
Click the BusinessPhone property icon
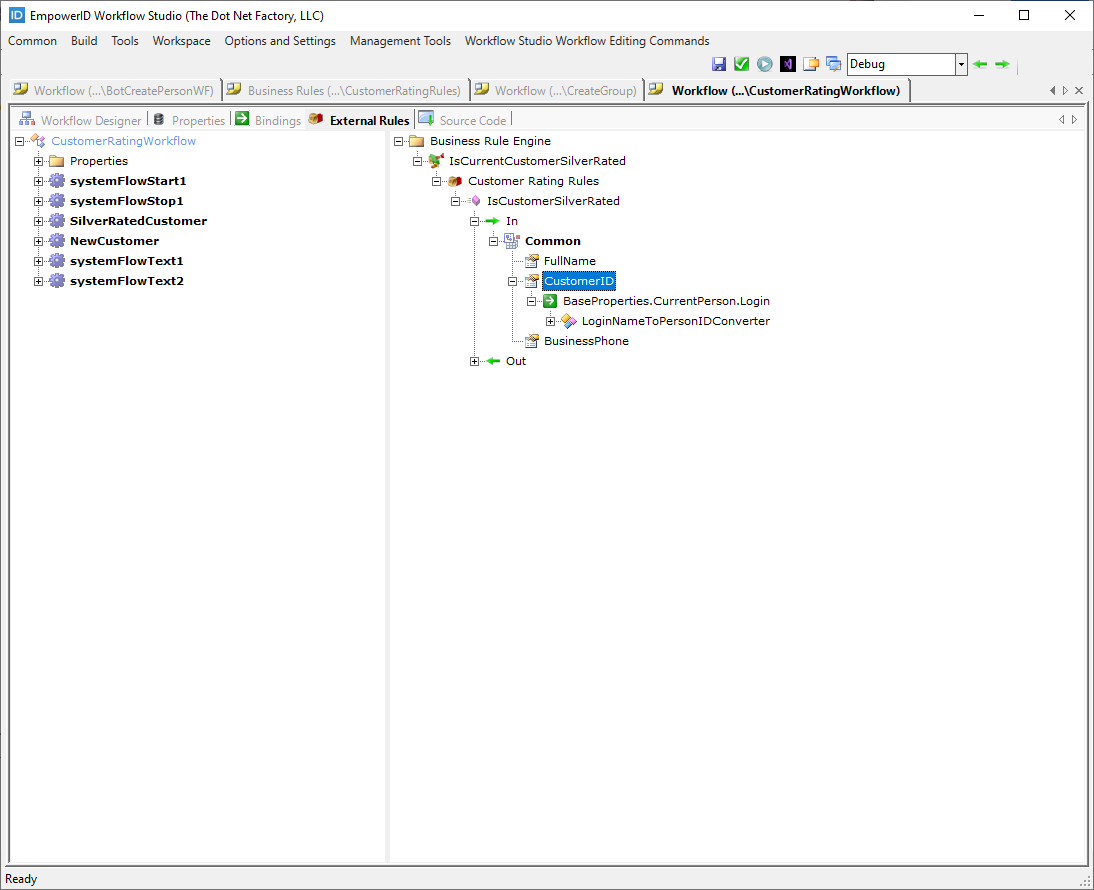(532, 341)
